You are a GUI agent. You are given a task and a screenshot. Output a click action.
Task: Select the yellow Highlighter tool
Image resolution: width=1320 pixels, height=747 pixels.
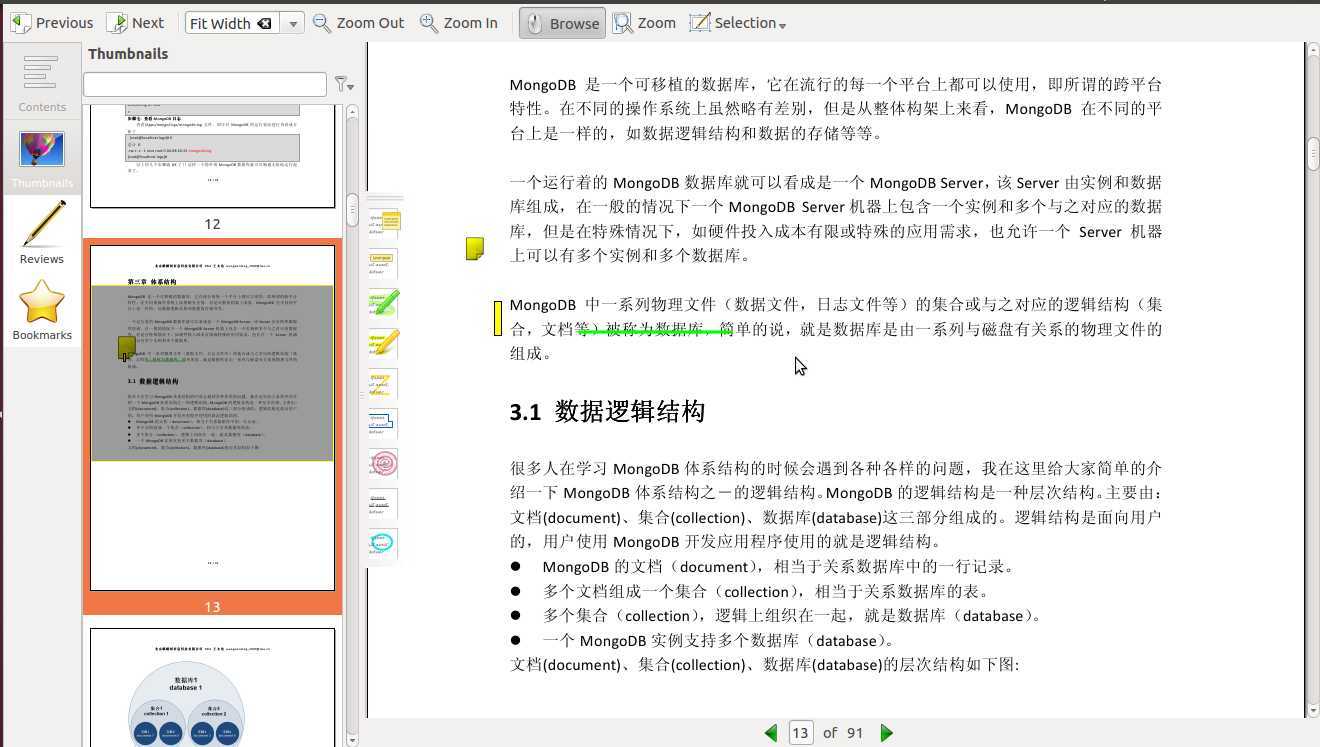pos(383,344)
